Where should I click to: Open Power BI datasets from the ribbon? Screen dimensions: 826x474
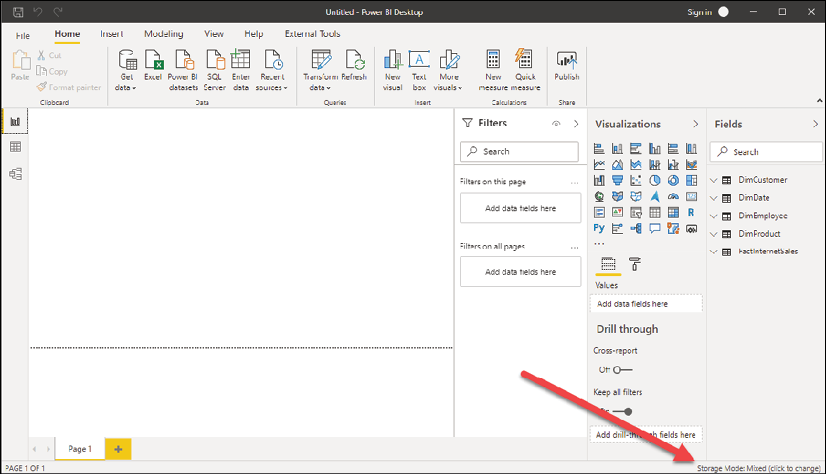tap(183, 71)
